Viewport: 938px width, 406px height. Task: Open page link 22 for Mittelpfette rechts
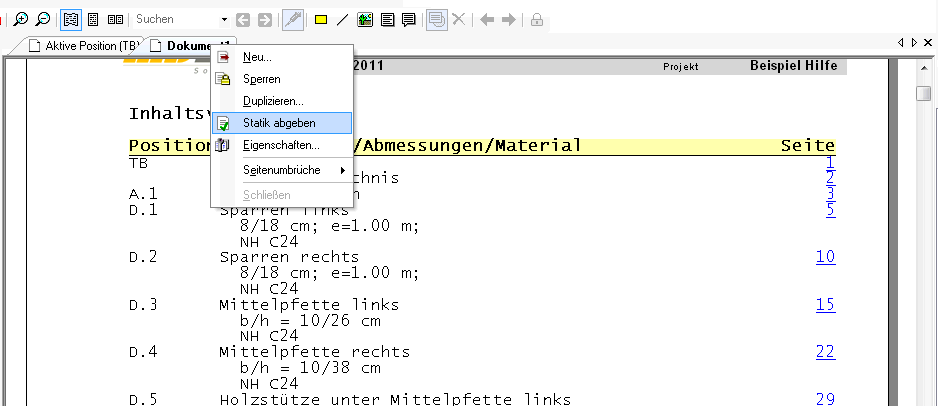pyautogui.click(x=826, y=352)
